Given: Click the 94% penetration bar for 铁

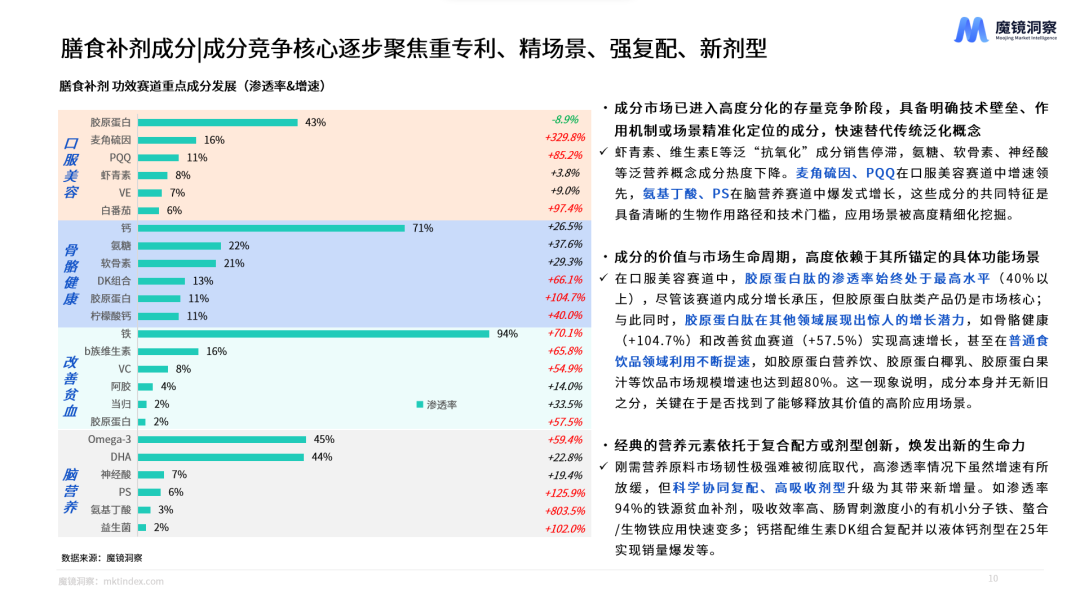Looking at the screenshot, I should tap(313, 333).
